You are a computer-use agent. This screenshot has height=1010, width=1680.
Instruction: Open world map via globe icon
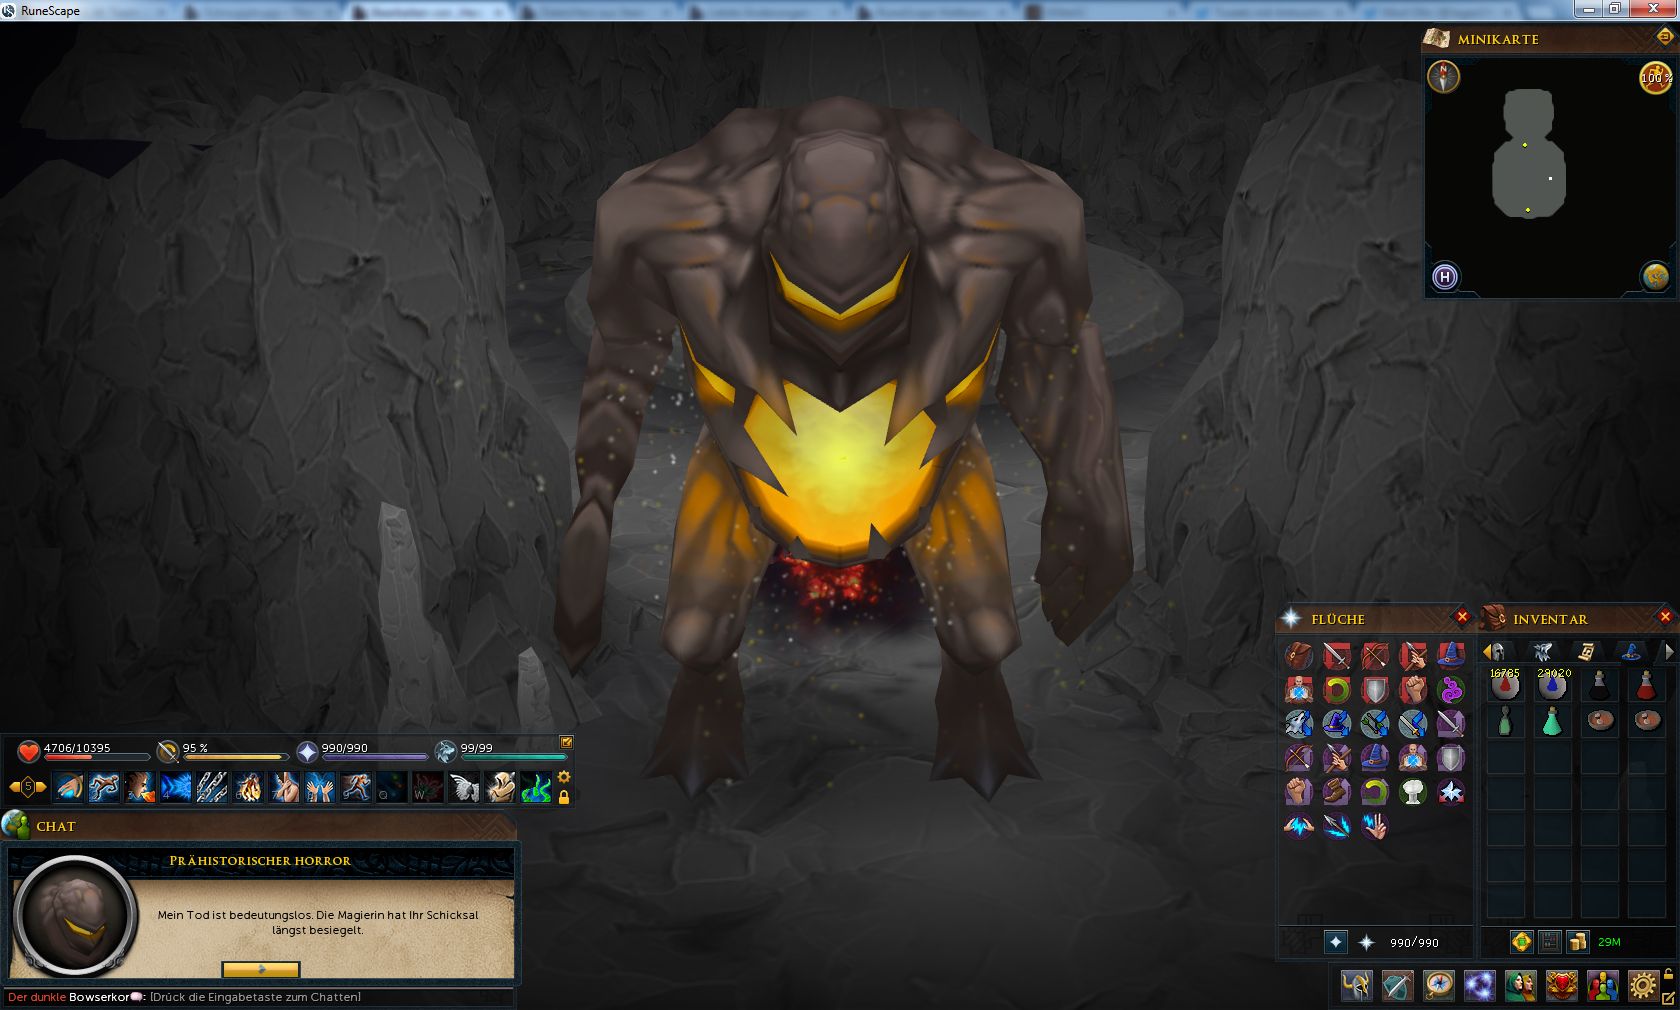(x=1655, y=277)
